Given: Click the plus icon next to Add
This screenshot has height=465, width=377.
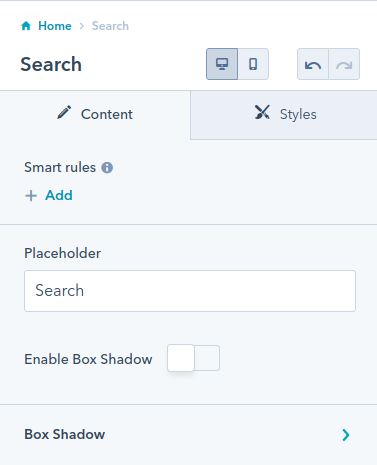Looking at the screenshot, I should point(31,196).
